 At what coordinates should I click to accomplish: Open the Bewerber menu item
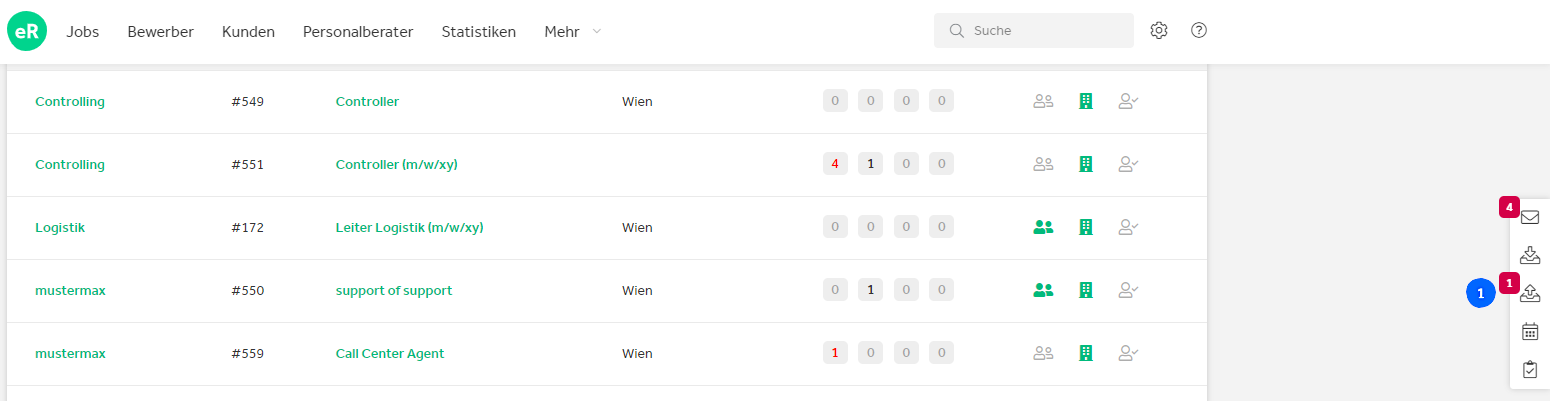[x=160, y=31]
